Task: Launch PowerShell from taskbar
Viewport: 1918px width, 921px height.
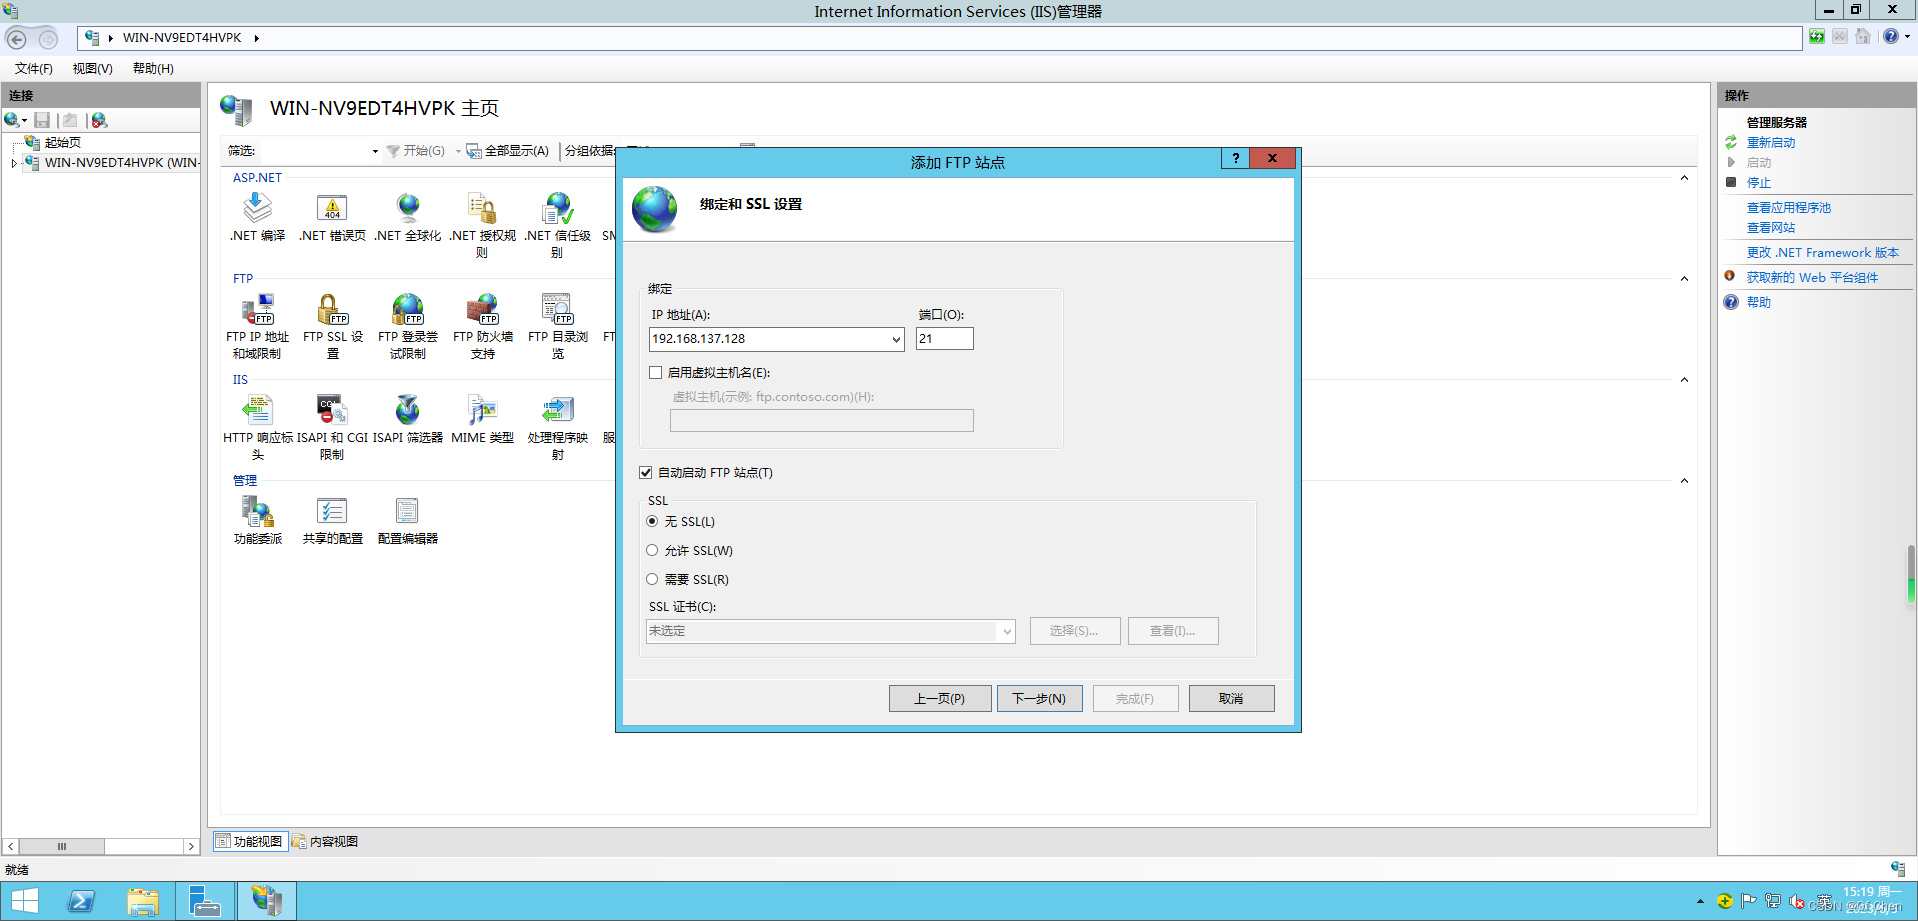Action: pos(82,901)
